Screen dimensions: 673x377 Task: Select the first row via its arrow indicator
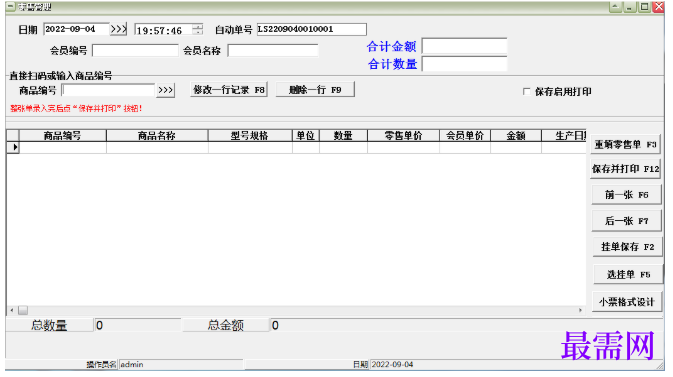click(13, 147)
